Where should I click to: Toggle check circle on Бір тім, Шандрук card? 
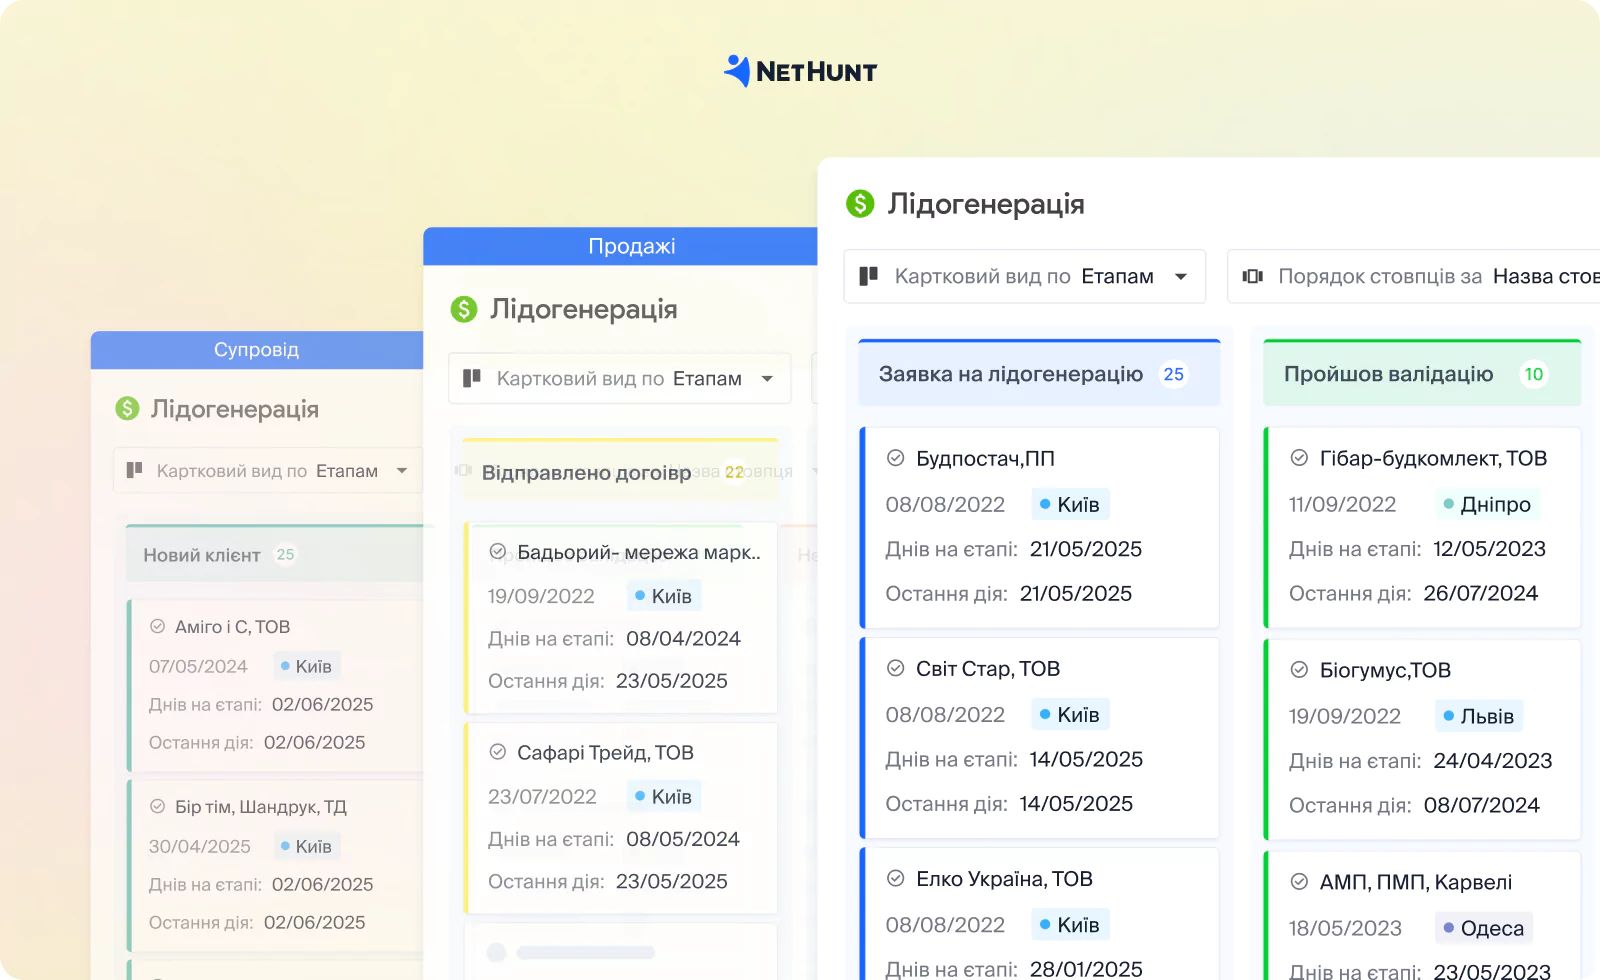pos(157,807)
